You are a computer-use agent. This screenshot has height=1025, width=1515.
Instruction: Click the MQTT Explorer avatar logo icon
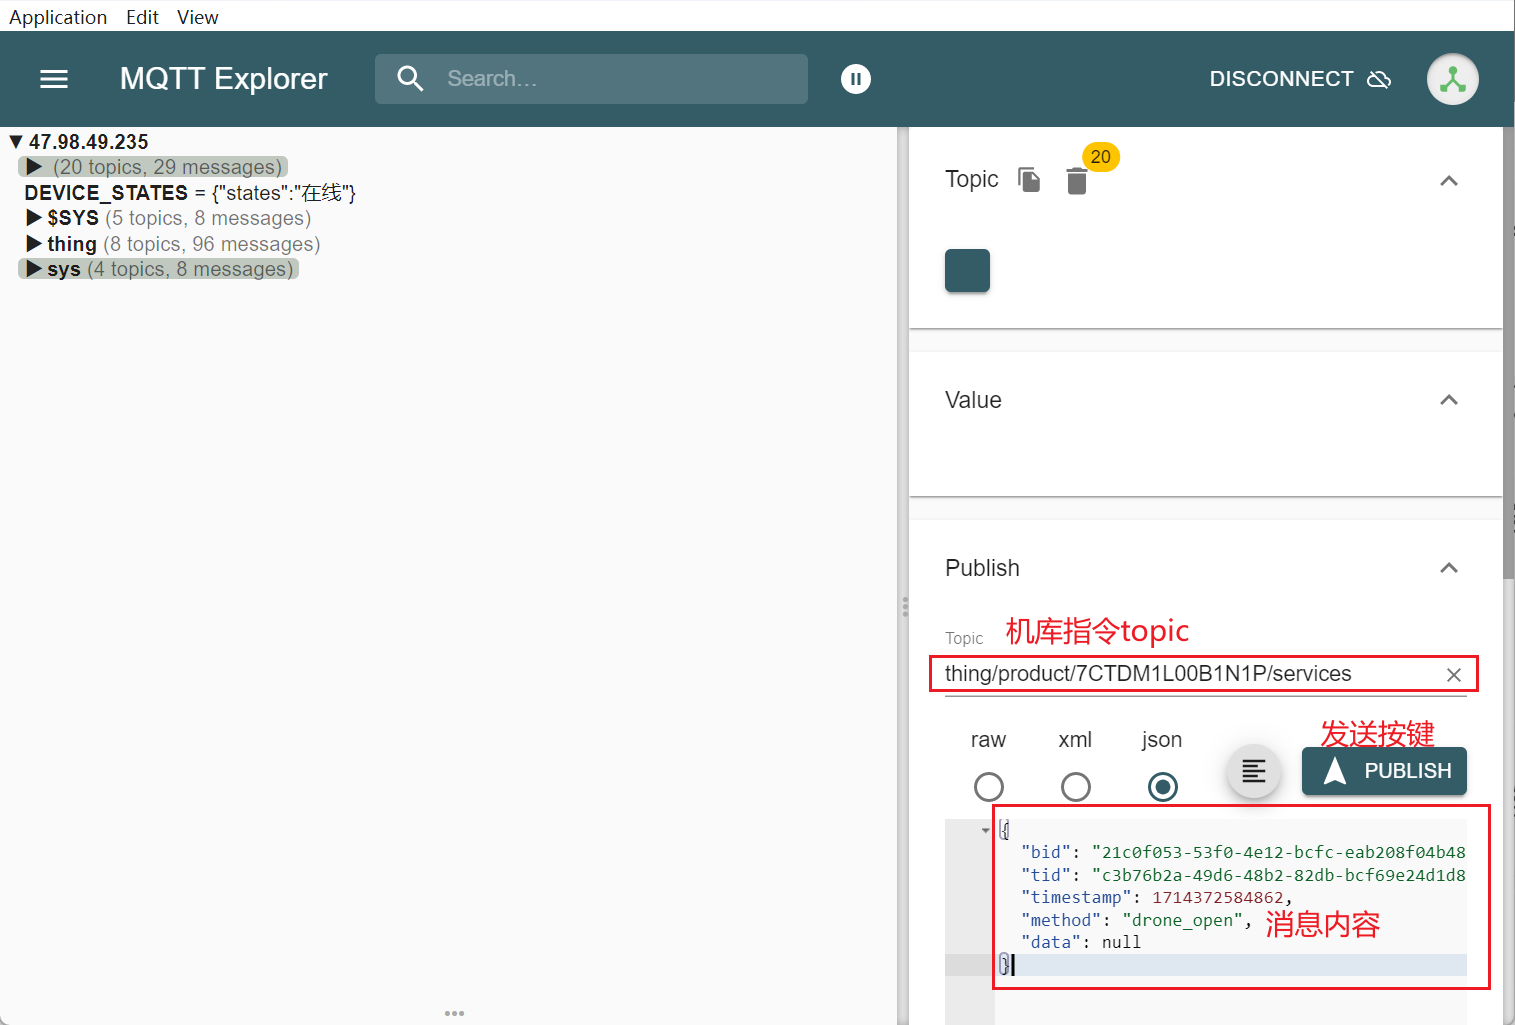click(x=1452, y=79)
